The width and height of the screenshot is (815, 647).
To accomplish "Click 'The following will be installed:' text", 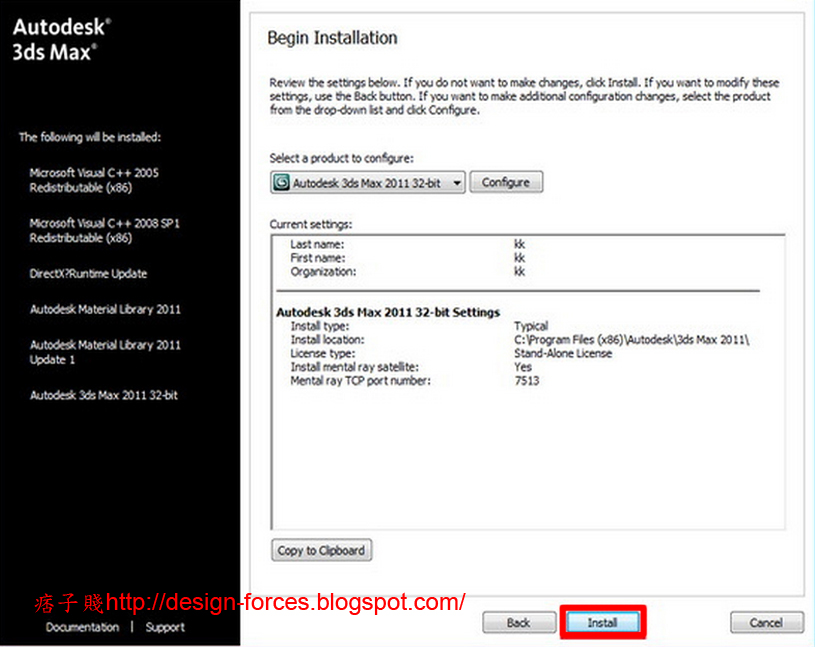I will (90, 137).
